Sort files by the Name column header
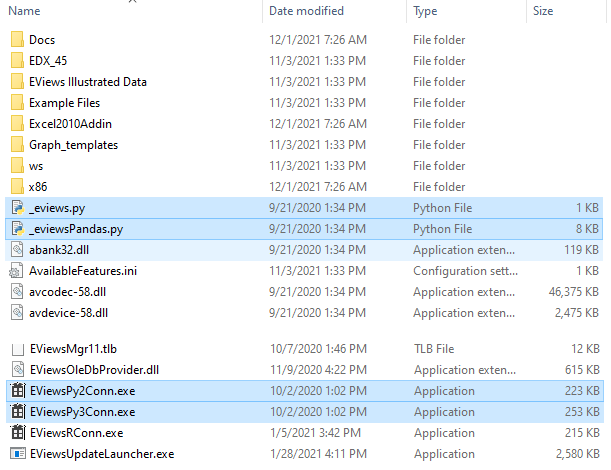 click(x=24, y=11)
